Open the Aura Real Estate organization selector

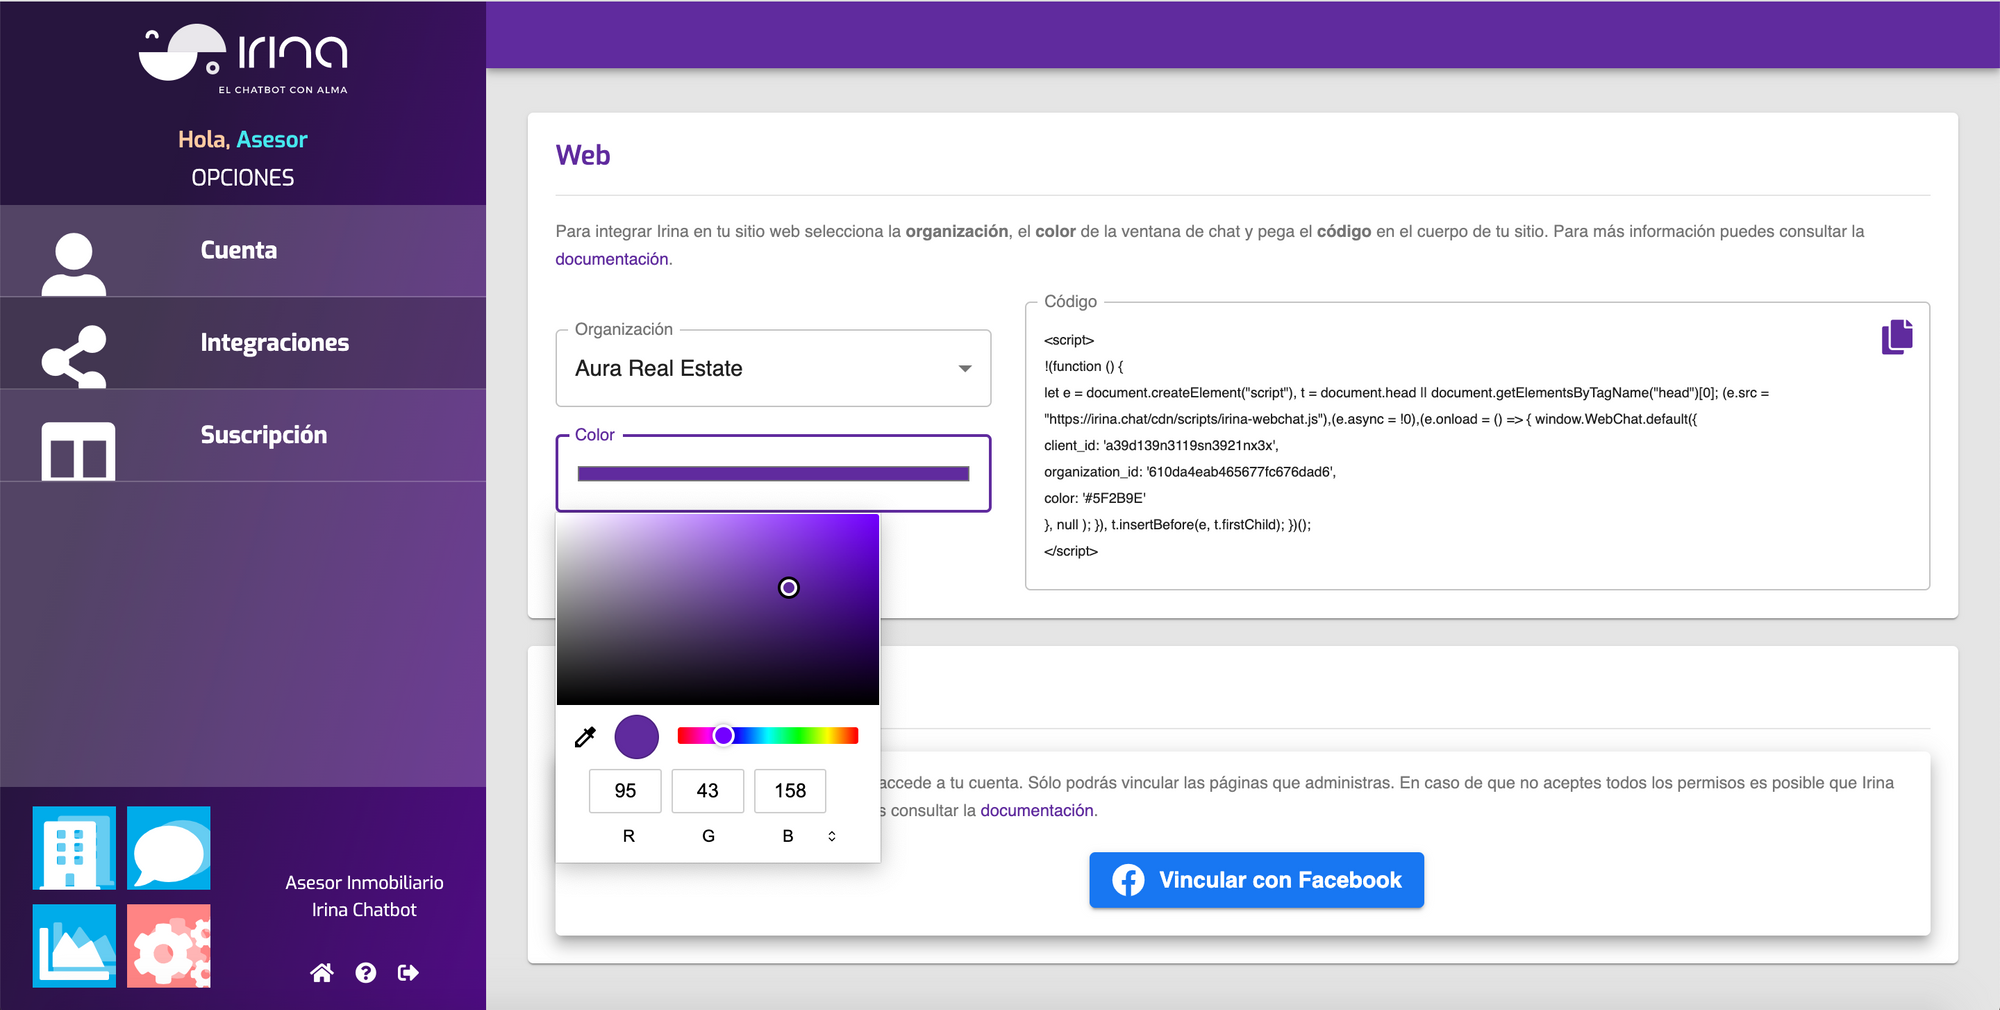click(x=773, y=368)
